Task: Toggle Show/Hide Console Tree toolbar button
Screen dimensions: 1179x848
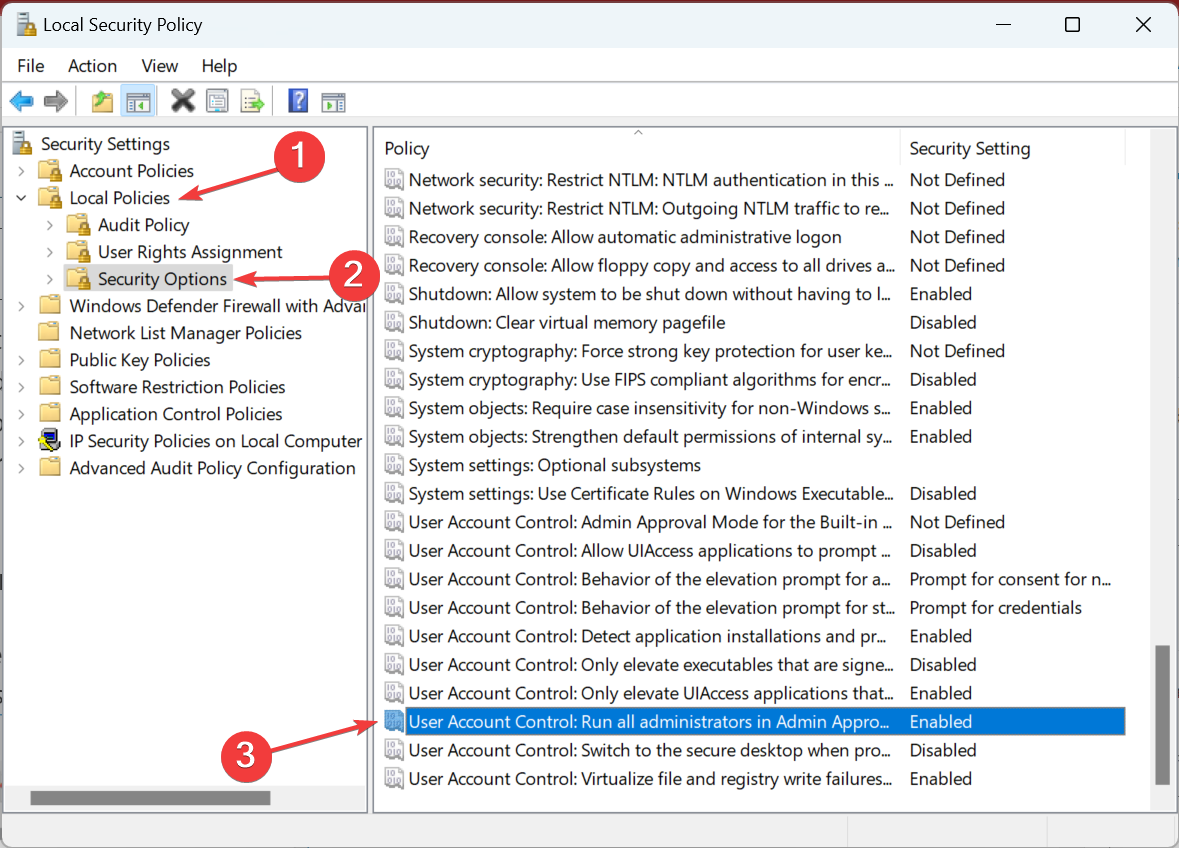Action: pyautogui.click(x=136, y=101)
